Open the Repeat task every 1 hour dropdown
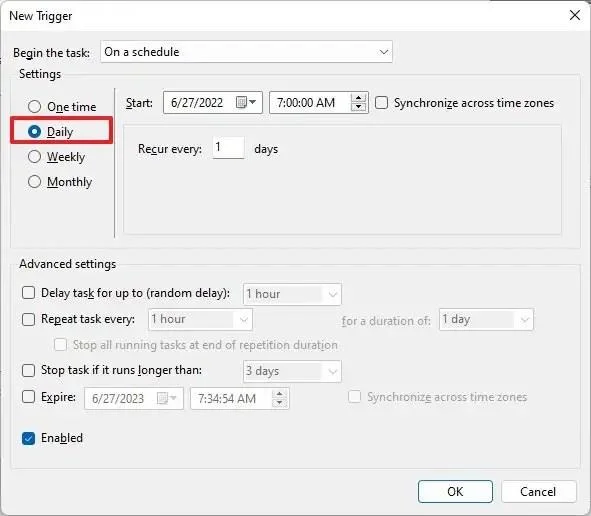 point(201,320)
